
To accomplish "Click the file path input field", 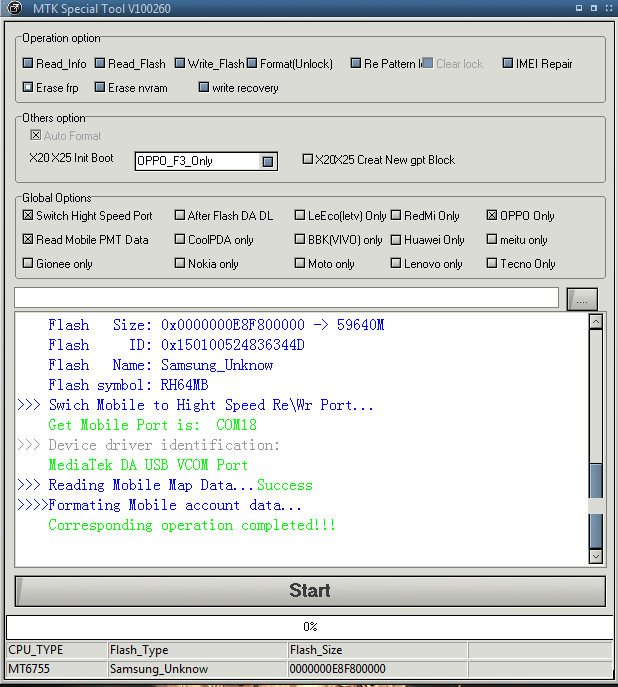I will [x=286, y=298].
